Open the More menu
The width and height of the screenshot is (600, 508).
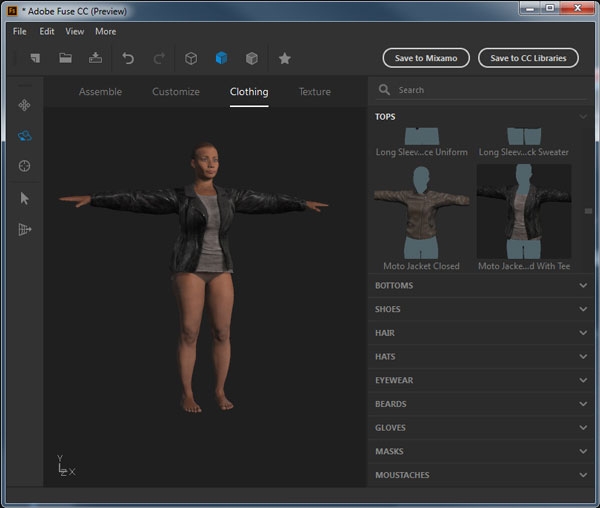[x=106, y=31]
